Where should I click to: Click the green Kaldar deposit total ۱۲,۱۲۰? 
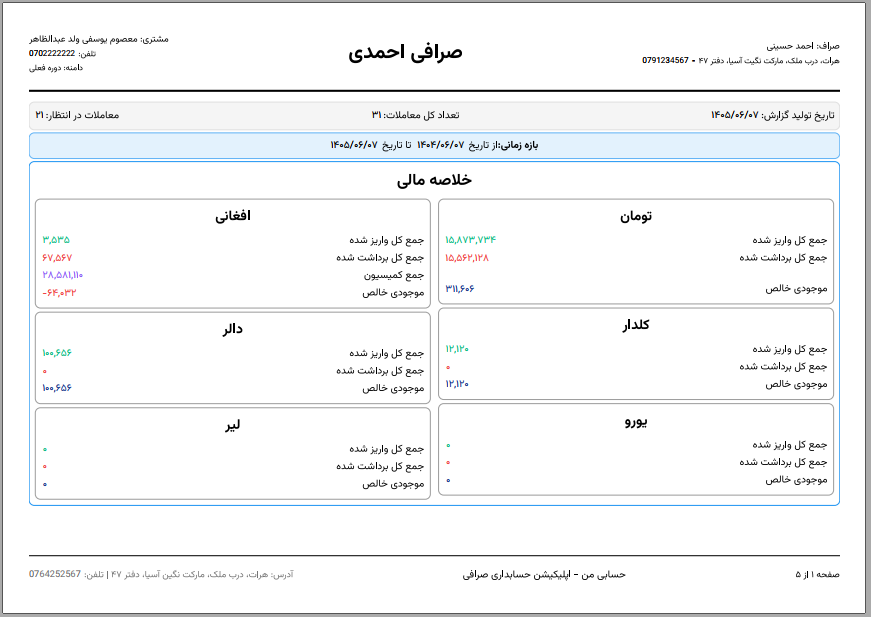coord(457,349)
